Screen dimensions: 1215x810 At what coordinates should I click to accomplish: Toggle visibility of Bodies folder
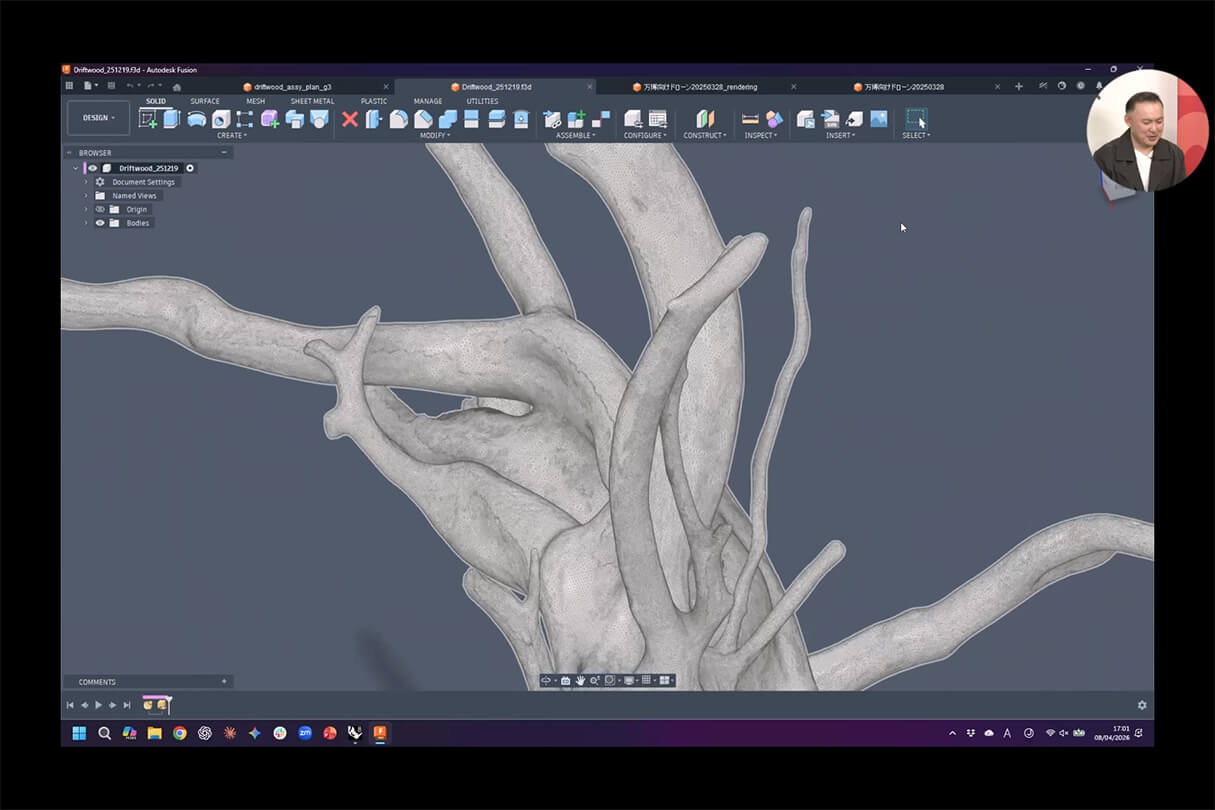click(100, 223)
